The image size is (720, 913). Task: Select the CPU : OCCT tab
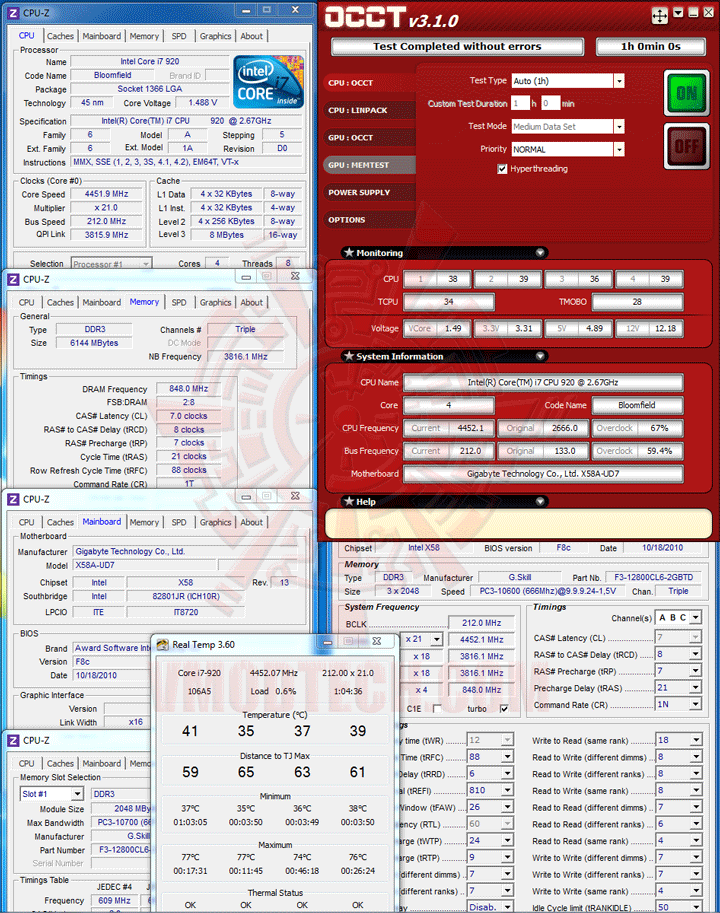click(x=369, y=83)
